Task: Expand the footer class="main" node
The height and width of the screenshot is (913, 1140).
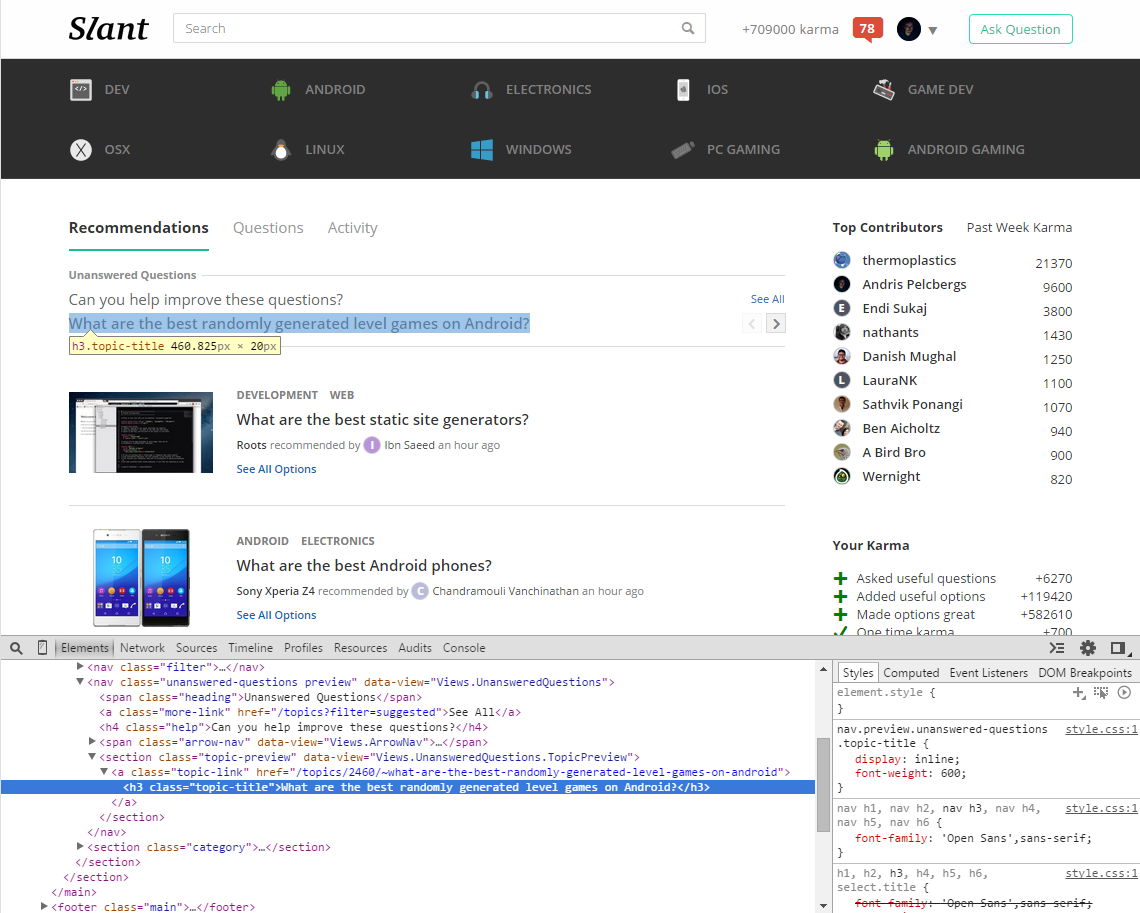Action: pos(44,906)
